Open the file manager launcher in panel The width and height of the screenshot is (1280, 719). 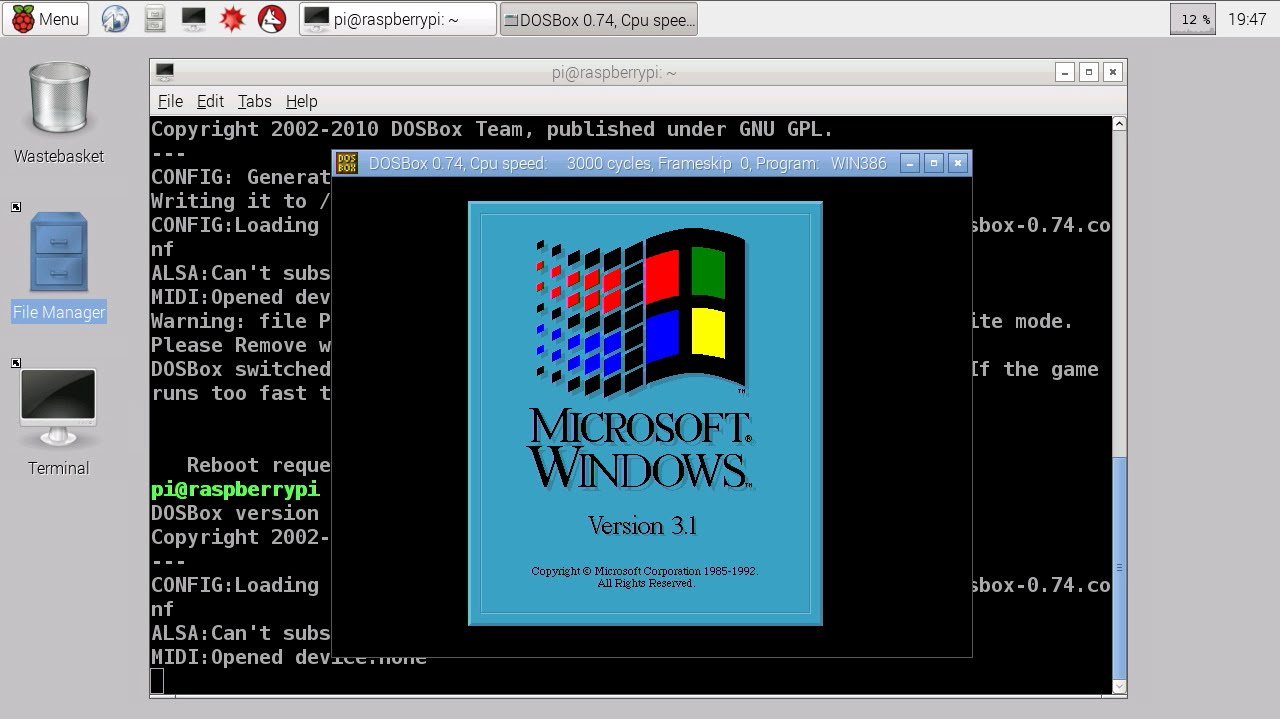click(x=154, y=19)
